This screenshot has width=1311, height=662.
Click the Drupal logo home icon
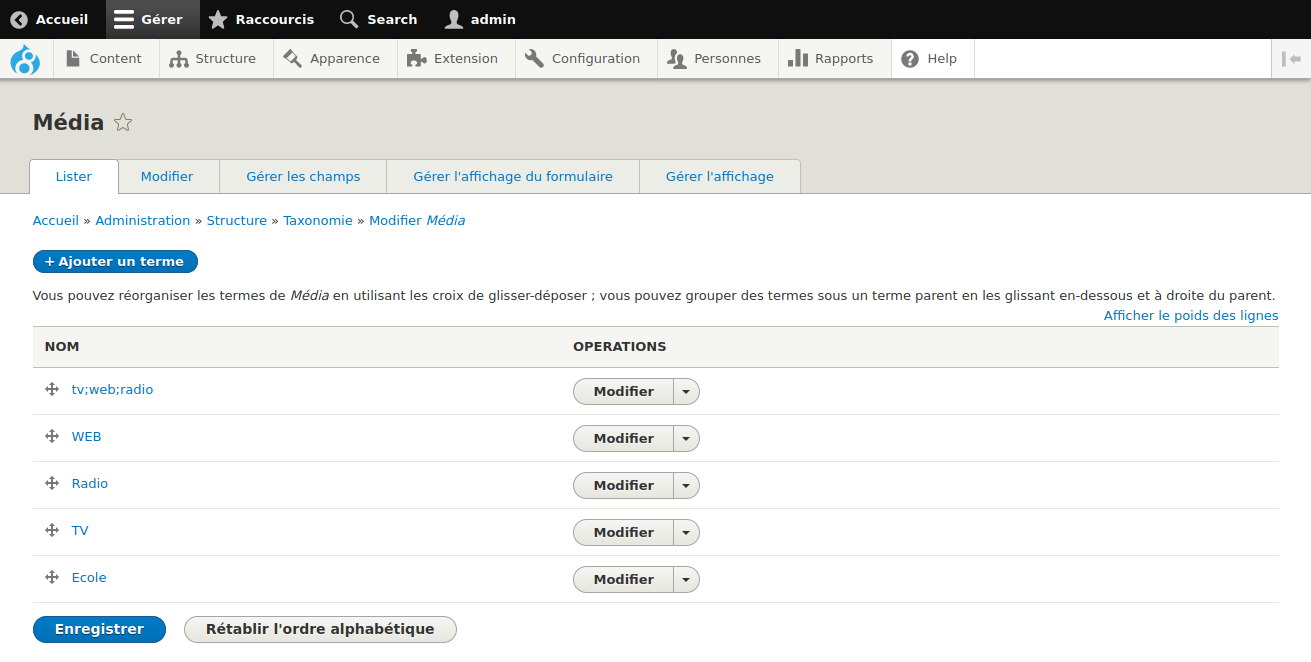coord(25,59)
